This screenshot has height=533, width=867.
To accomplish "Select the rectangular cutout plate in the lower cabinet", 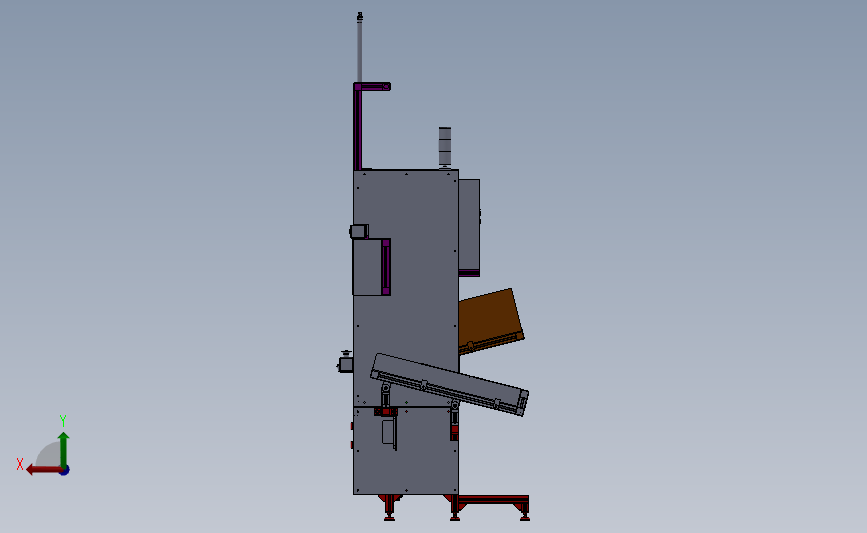I will (389, 433).
